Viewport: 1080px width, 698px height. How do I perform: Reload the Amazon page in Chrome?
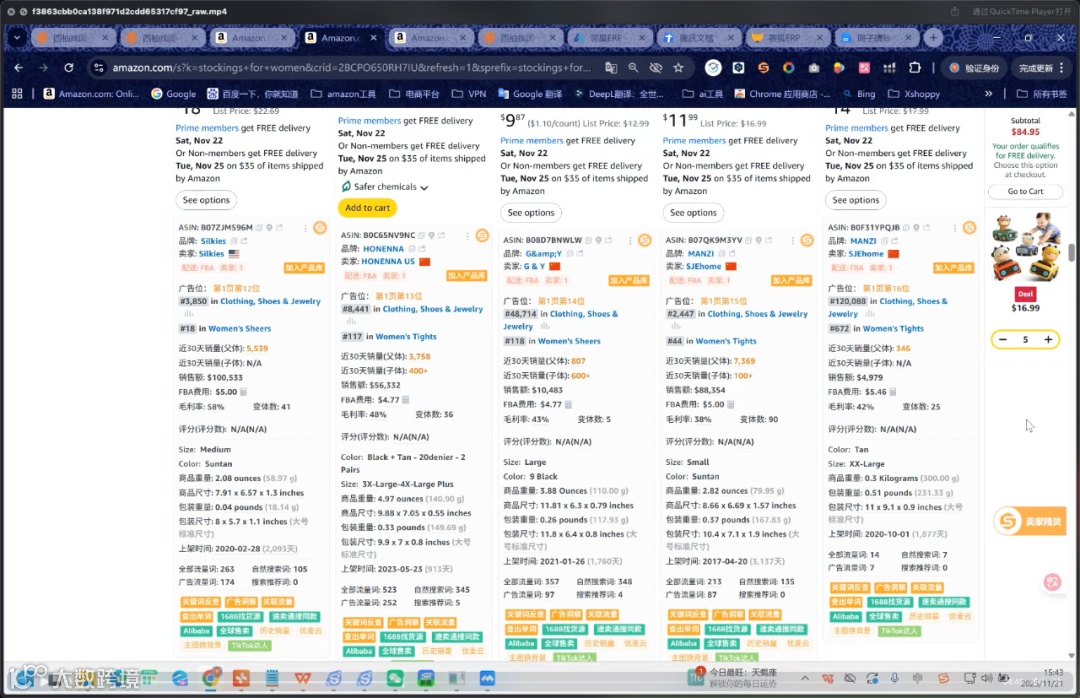pyautogui.click(x=69, y=68)
